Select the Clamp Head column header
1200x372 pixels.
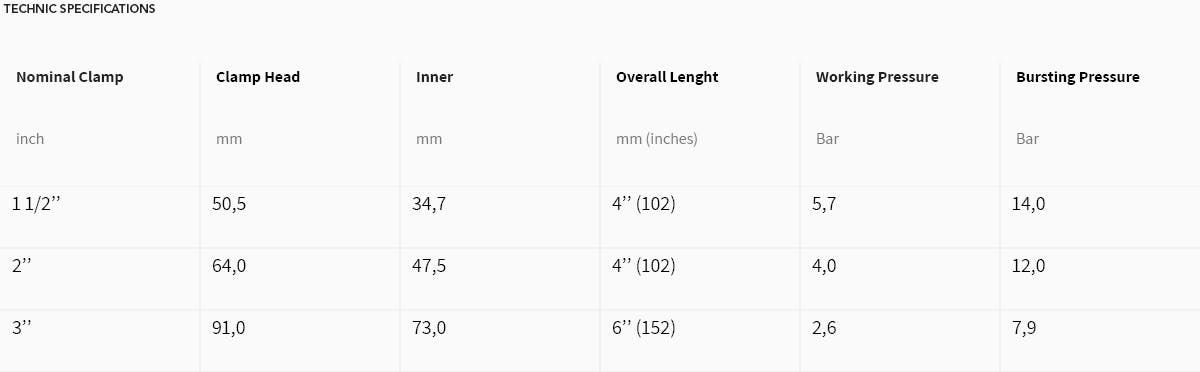(258, 77)
